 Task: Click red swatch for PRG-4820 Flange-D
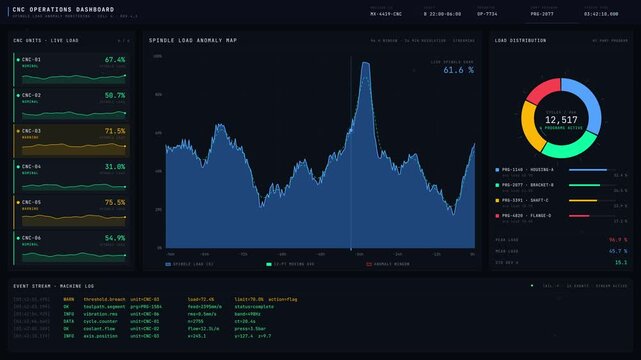[x=497, y=216]
